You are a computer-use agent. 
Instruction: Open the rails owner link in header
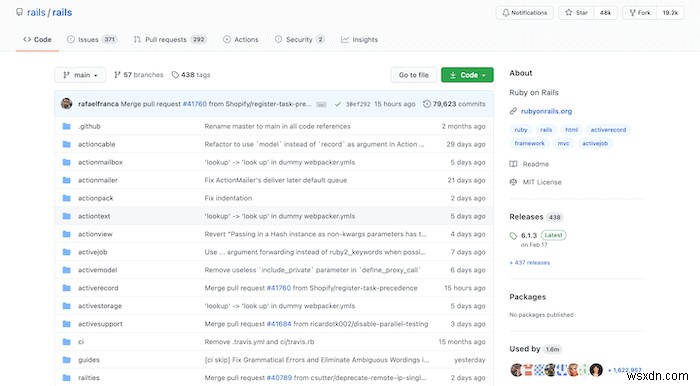coord(36,12)
